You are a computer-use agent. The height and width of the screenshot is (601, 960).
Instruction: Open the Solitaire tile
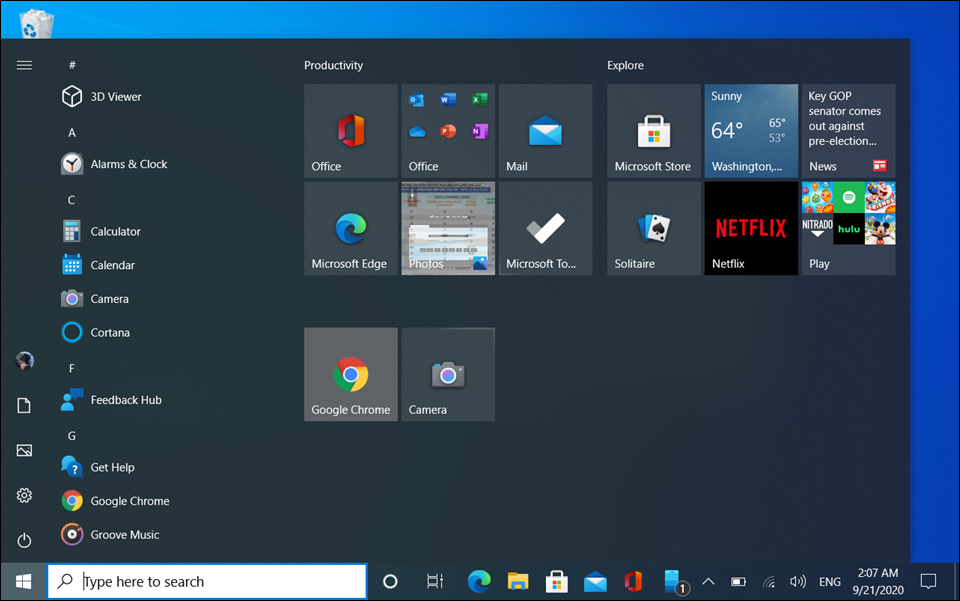pyautogui.click(x=653, y=228)
